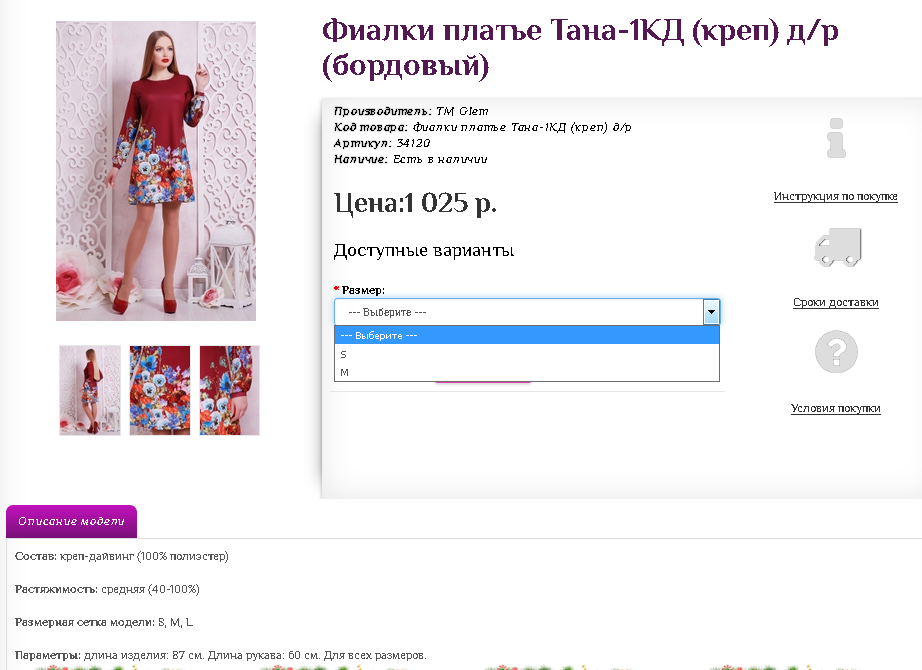
Task: Choose the '--- Выберите ---' option in list
Action: [527, 335]
